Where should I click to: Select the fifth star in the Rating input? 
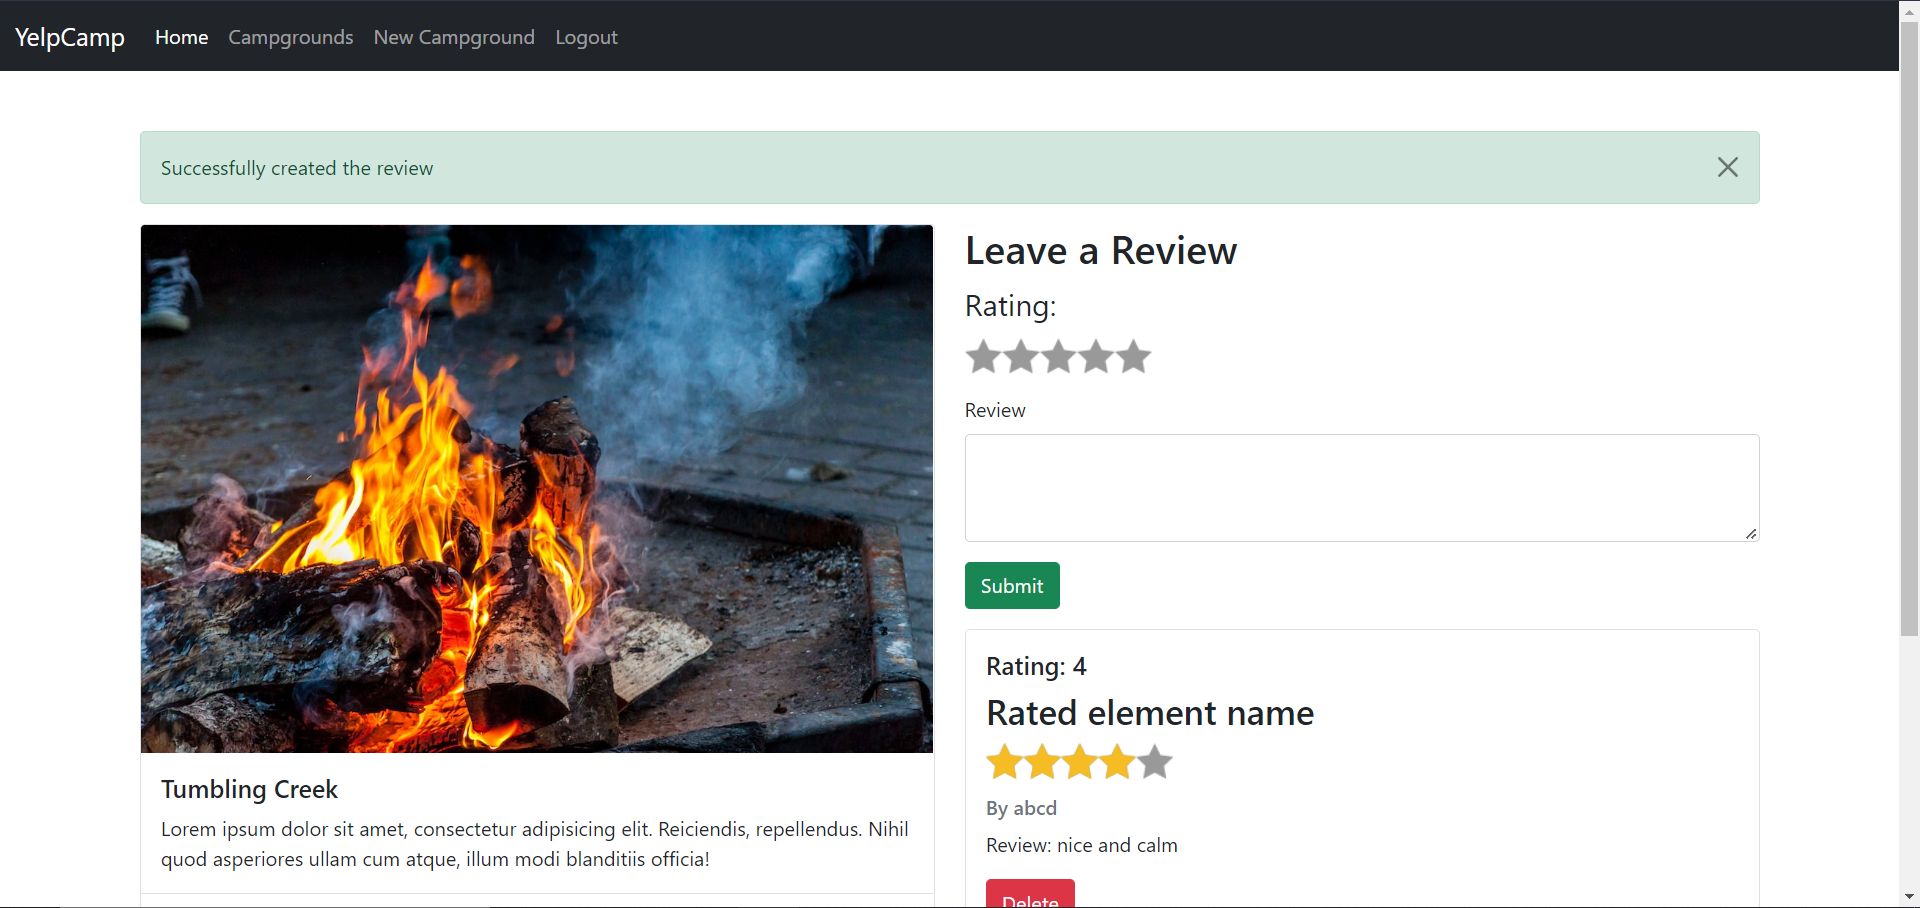1134,357
